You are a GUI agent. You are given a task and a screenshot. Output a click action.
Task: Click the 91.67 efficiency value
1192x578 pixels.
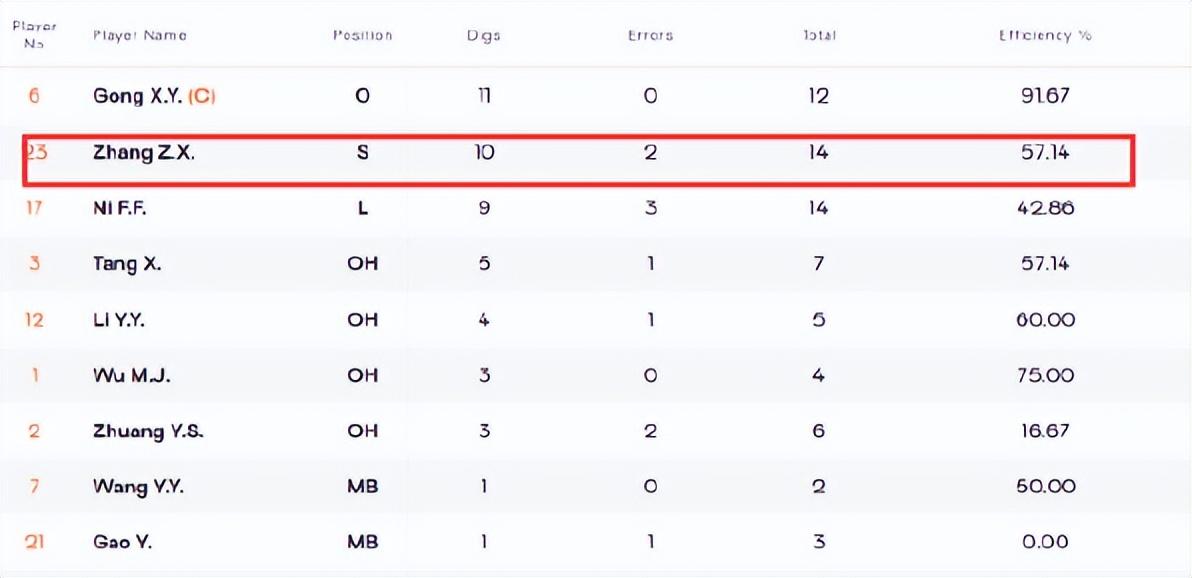(x=1046, y=96)
